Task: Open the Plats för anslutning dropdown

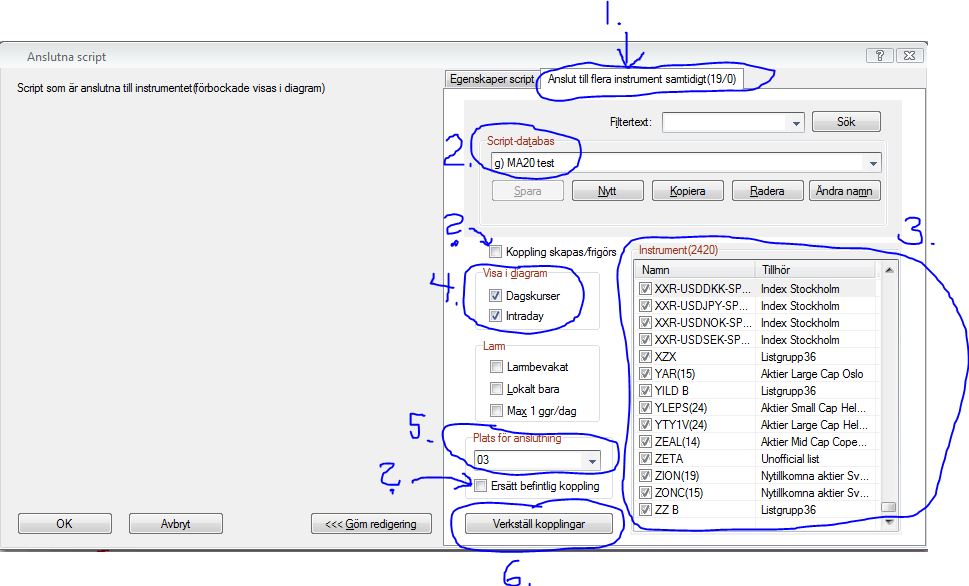Action: click(591, 460)
